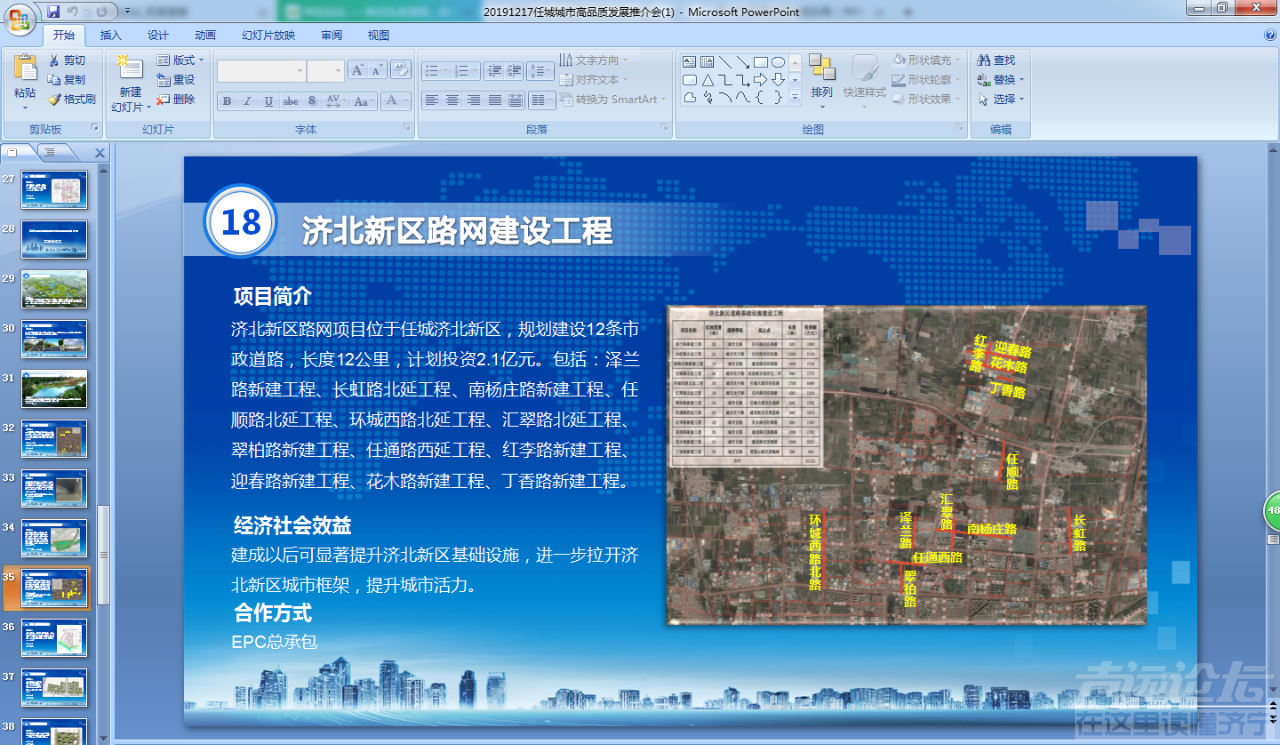The image size is (1280, 745).
Task: Save the presentation from the quick access toolbar
Action: 53,11
